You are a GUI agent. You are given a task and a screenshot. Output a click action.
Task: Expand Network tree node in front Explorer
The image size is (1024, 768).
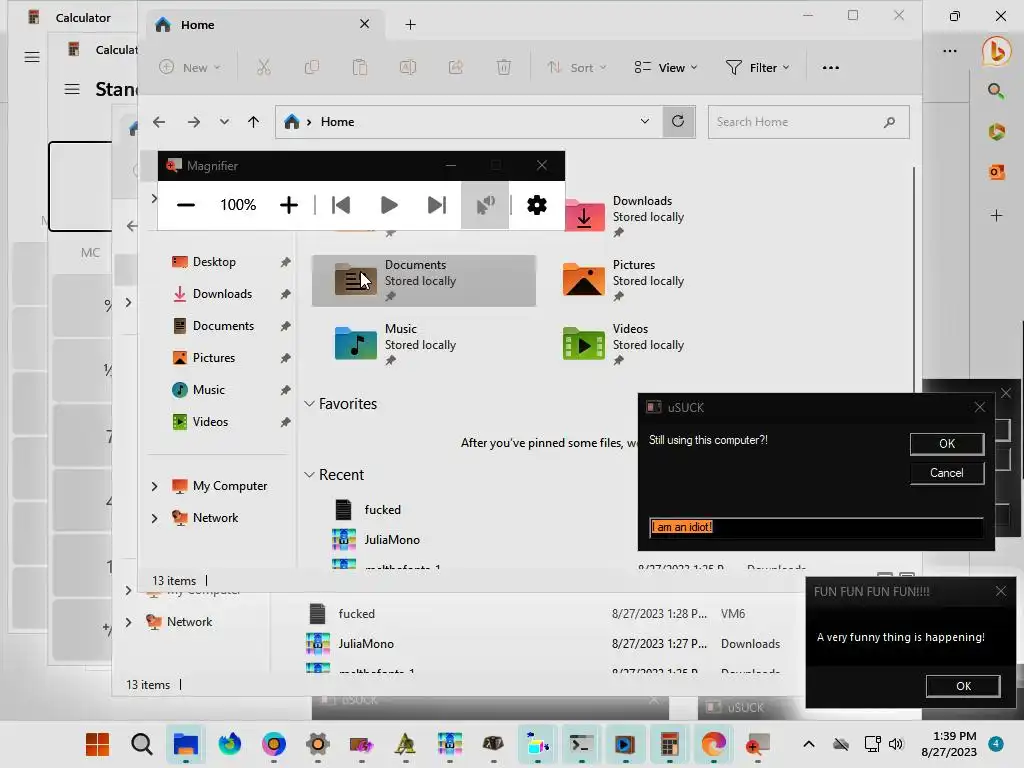pos(155,518)
